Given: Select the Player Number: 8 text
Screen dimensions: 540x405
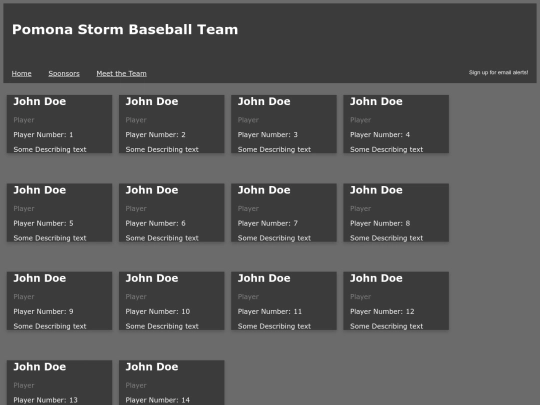Looking at the screenshot, I should (380, 223).
